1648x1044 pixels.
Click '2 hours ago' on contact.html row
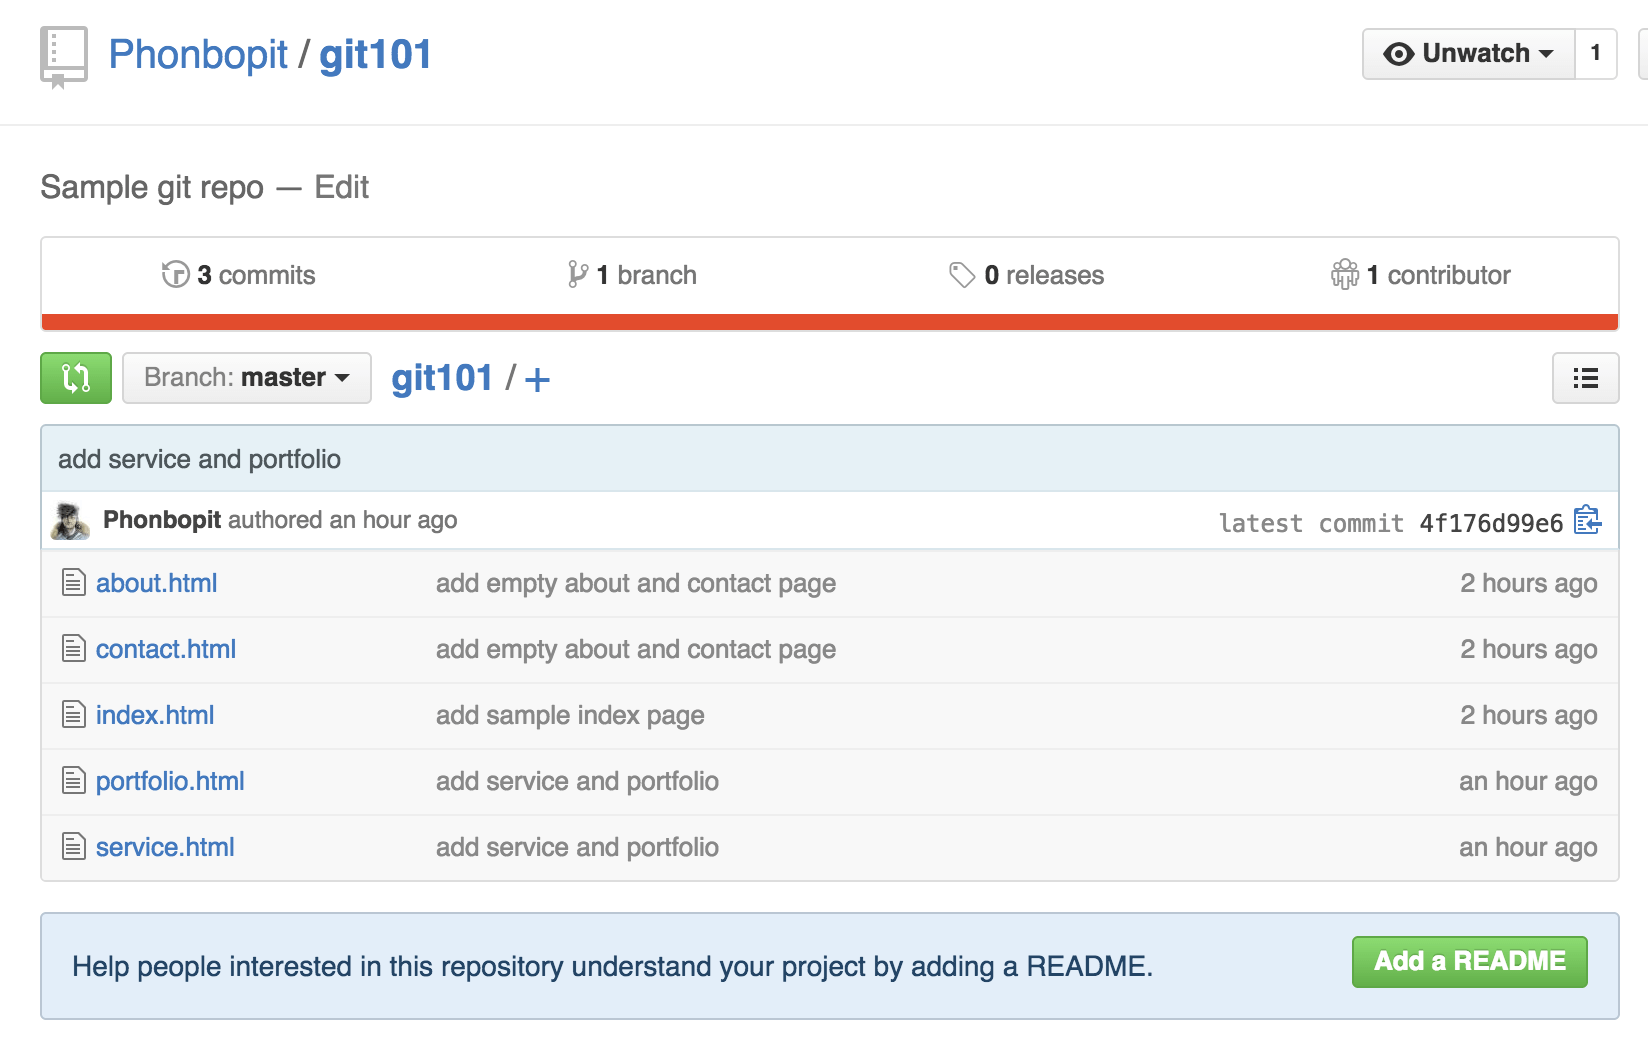[x=1528, y=649]
